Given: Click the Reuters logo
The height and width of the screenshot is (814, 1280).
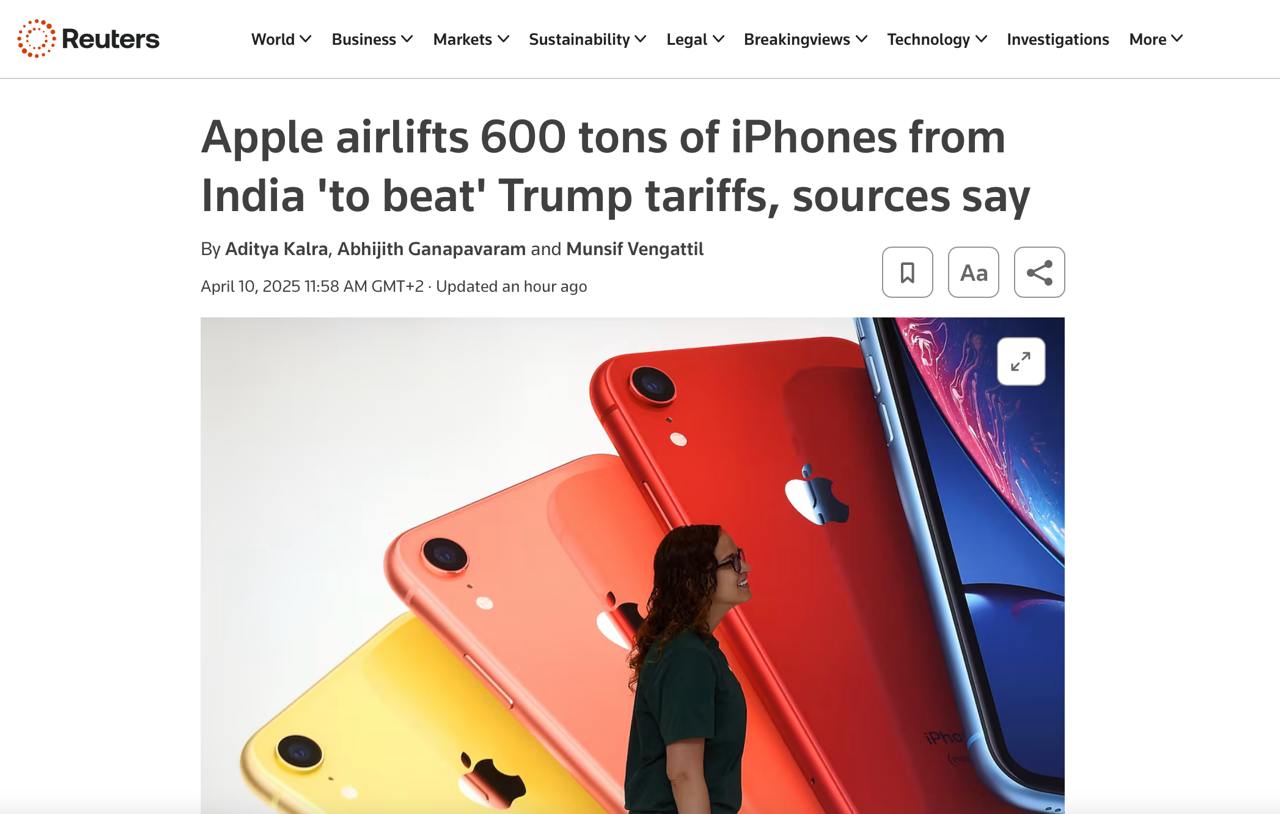Looking at the screenshot, I should pyautogui.click(x=88, y=39).
